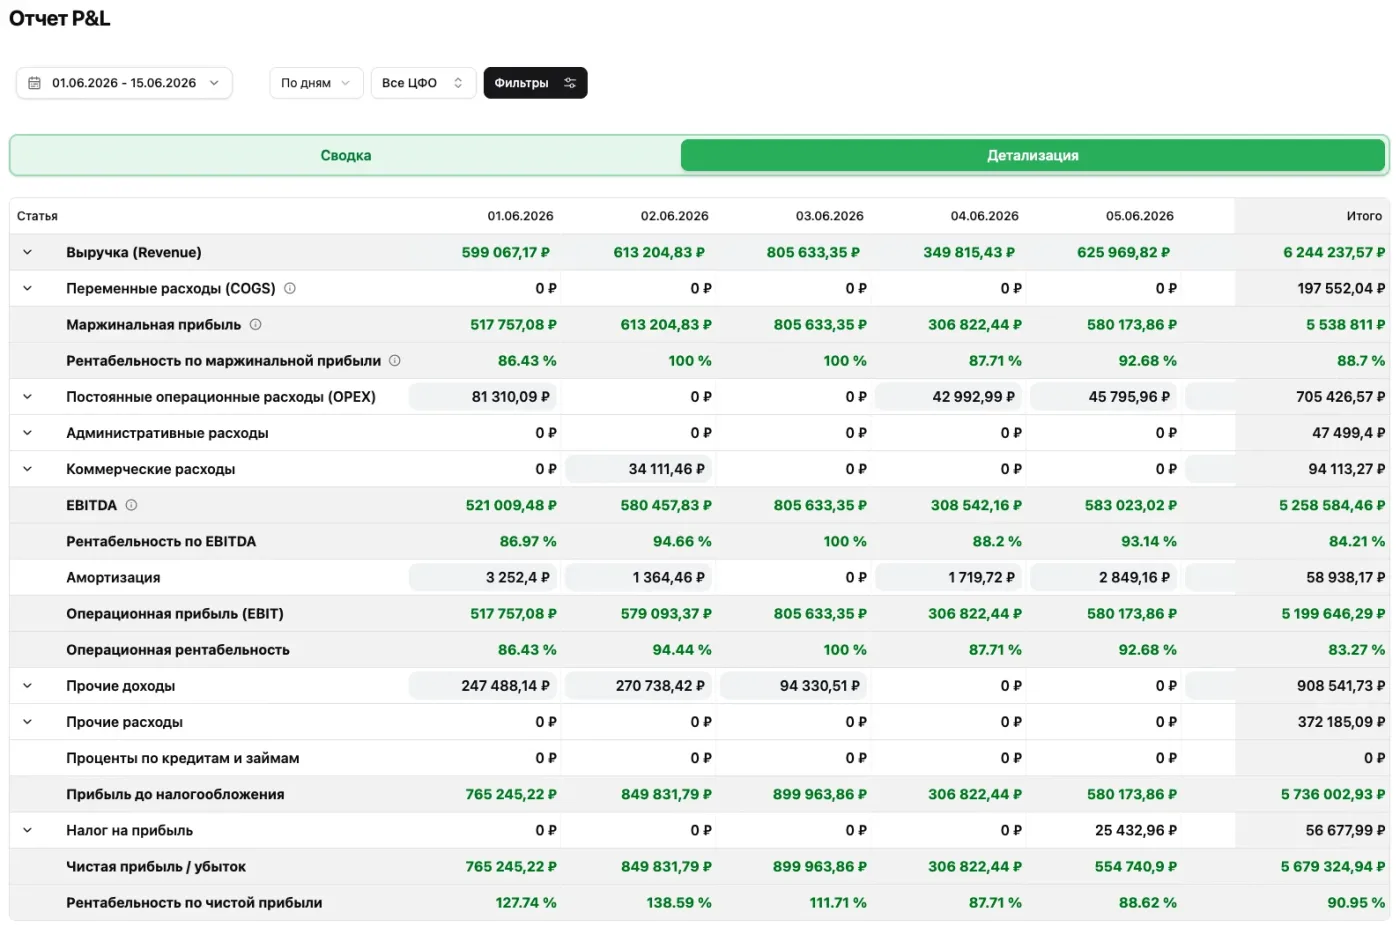Viewport: 1400px width, 927px height.
Task: Expand the Коммерческие расходы row
Action: (27, 469)
